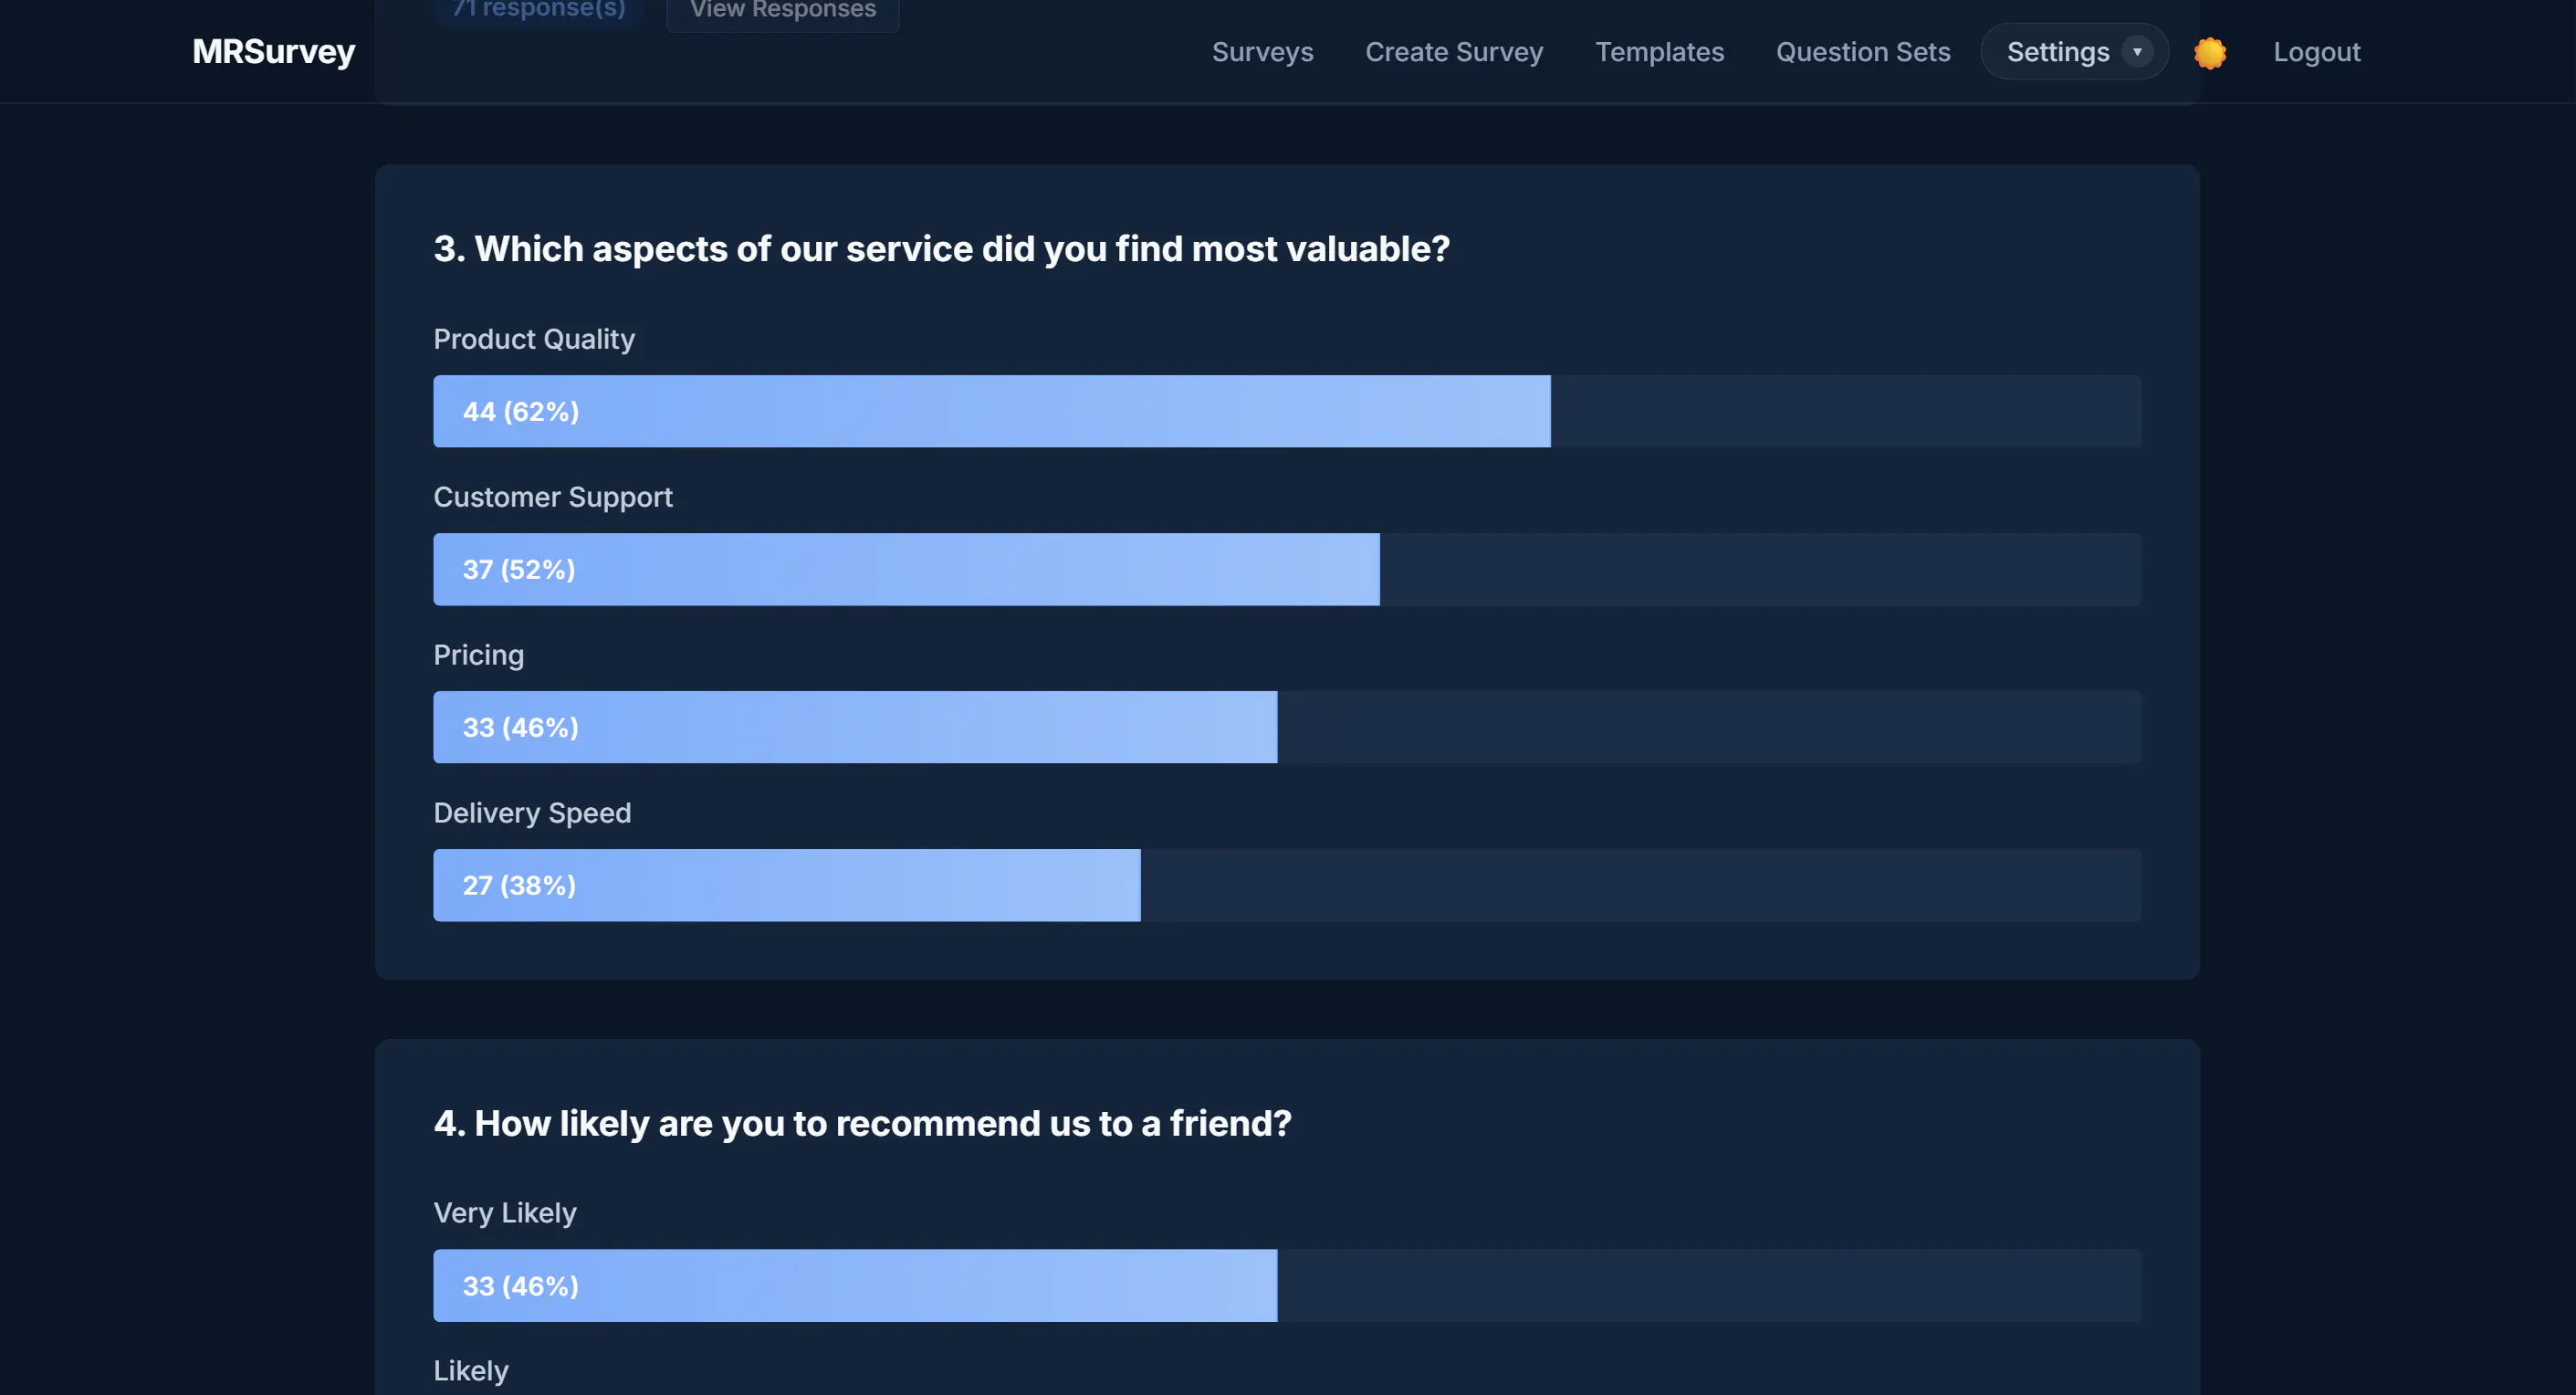2576x1395 pixels.
Task: Open the Templates page
Action: pos(1659,51)
